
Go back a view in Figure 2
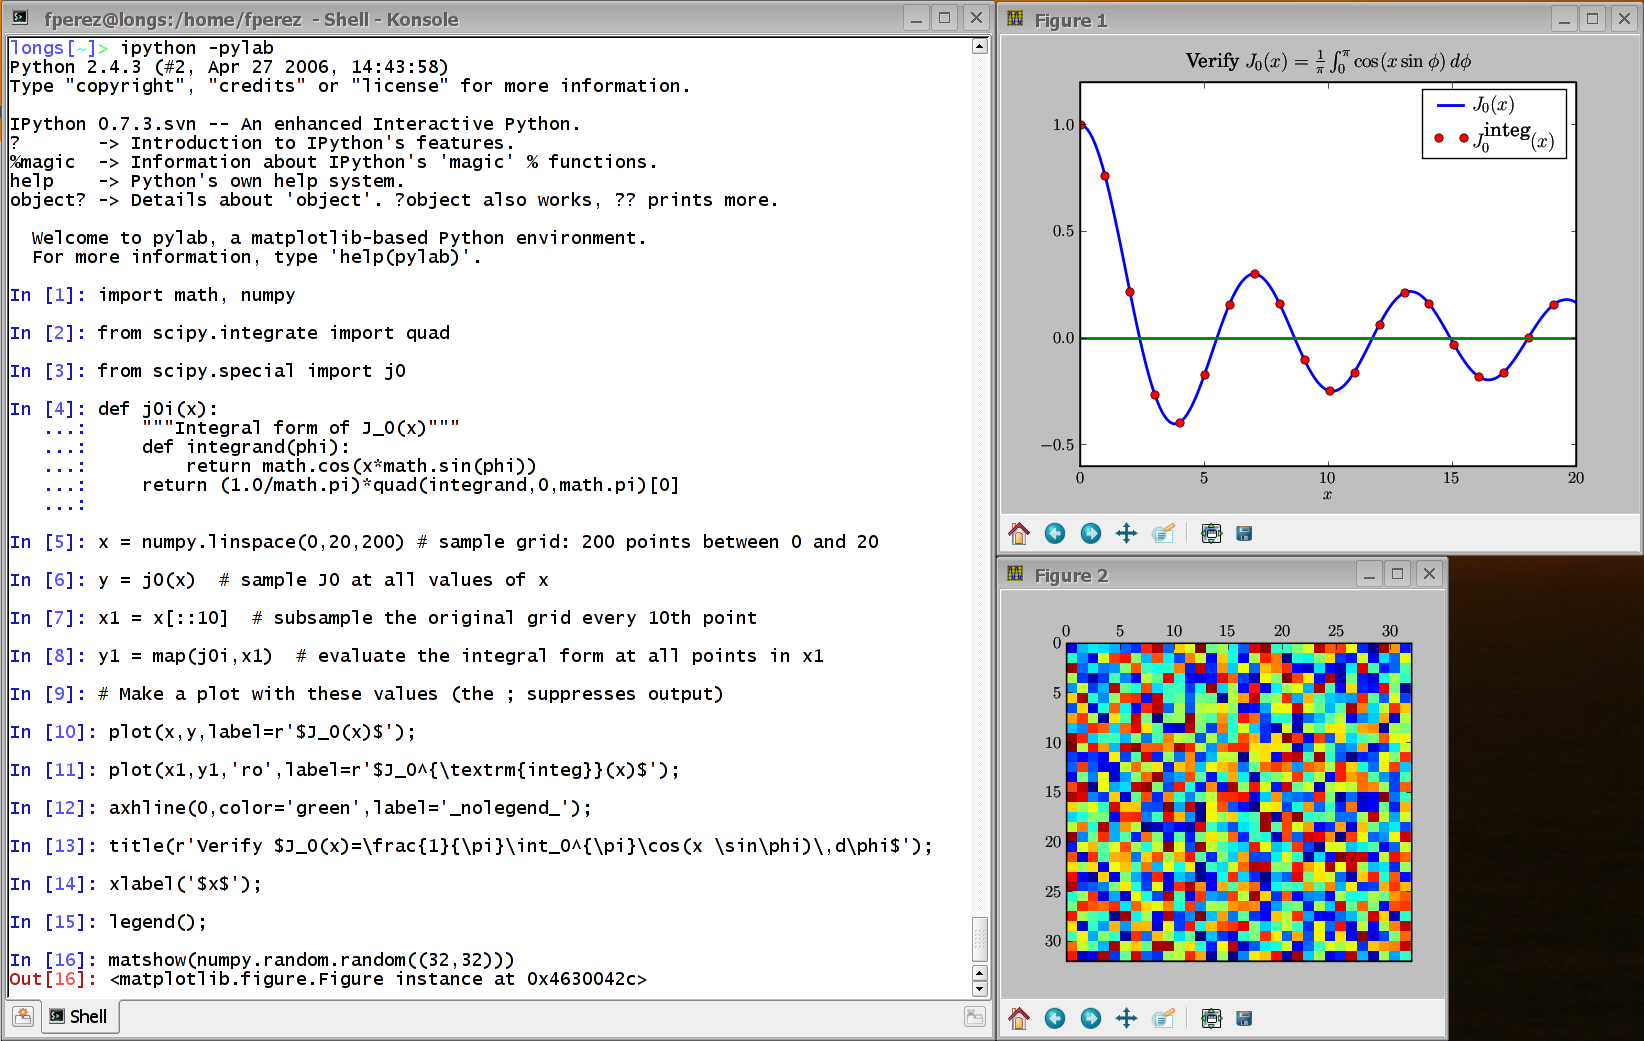pyautogui.click(x=1055, y=1018)
